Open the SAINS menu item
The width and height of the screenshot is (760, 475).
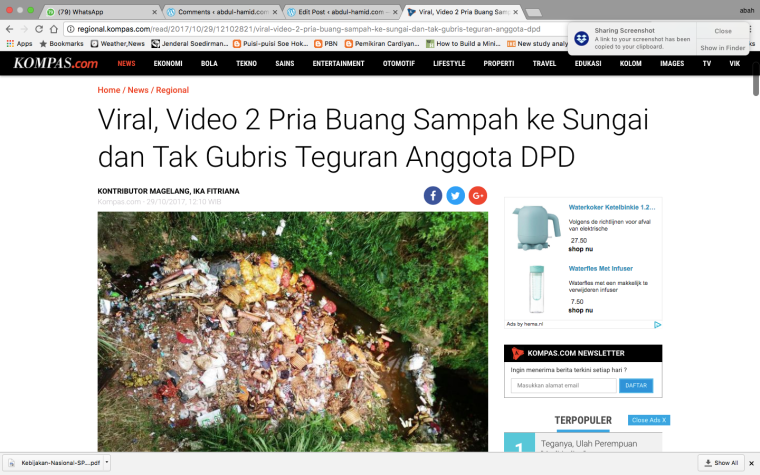tap(285, 63)
